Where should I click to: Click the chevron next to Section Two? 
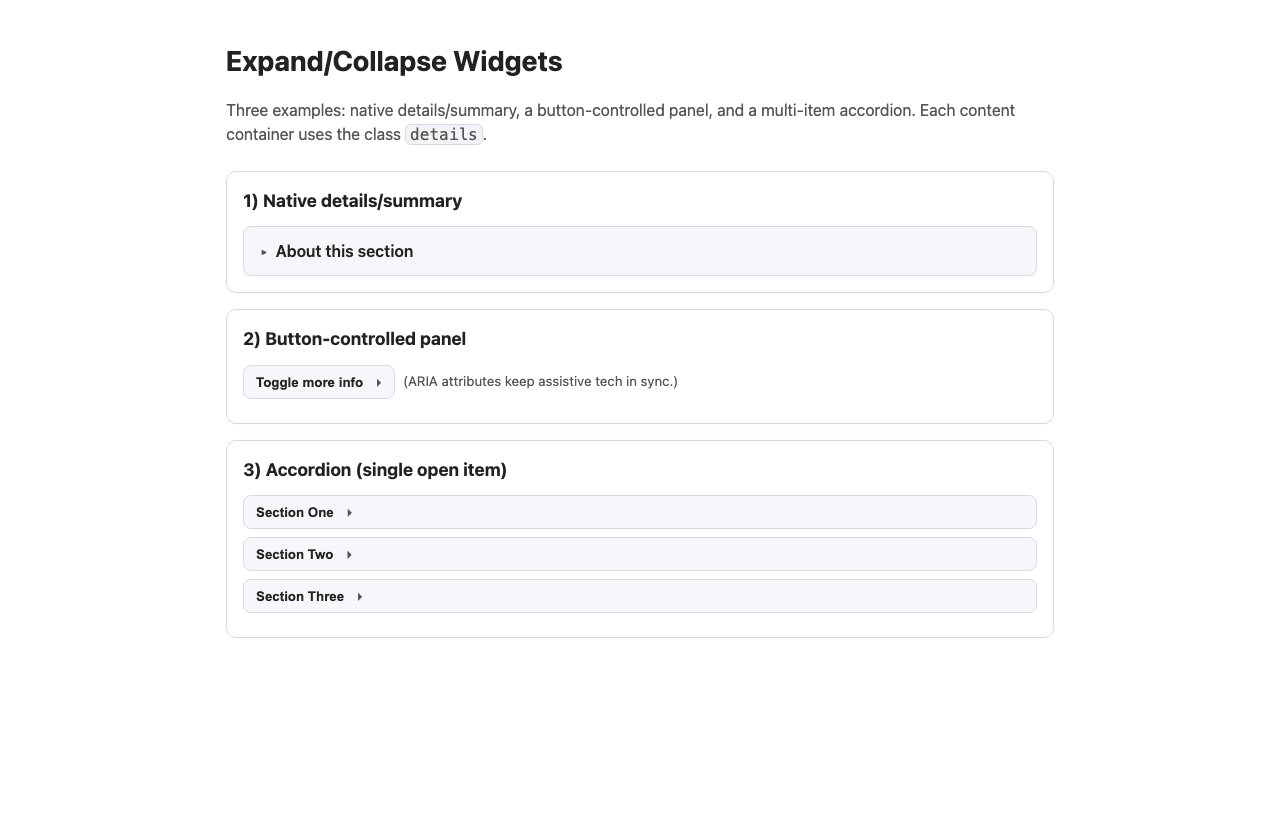(x=349, y=554)
